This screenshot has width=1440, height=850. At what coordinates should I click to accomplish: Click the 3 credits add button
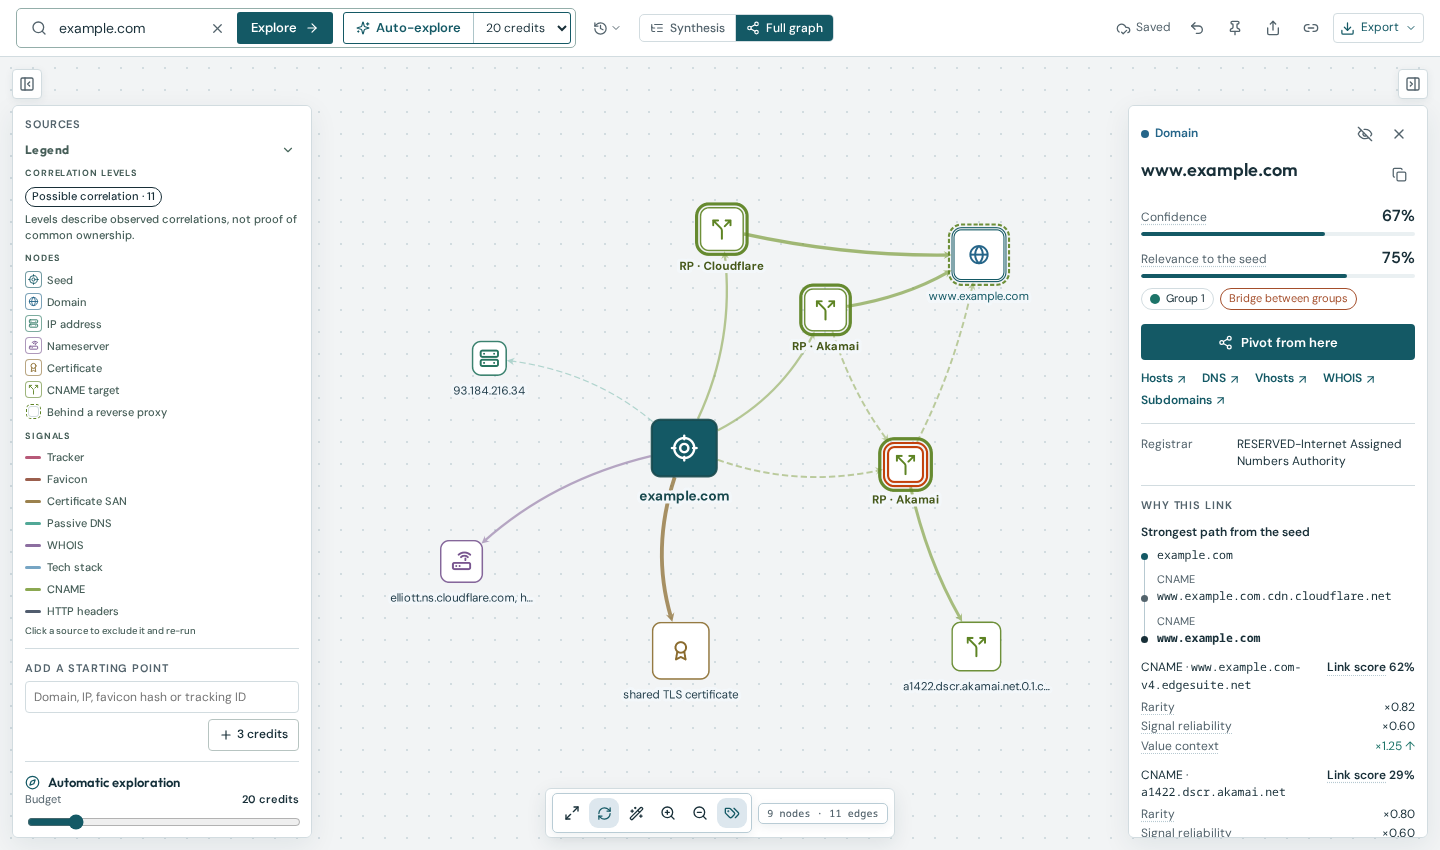coord(253,734)
